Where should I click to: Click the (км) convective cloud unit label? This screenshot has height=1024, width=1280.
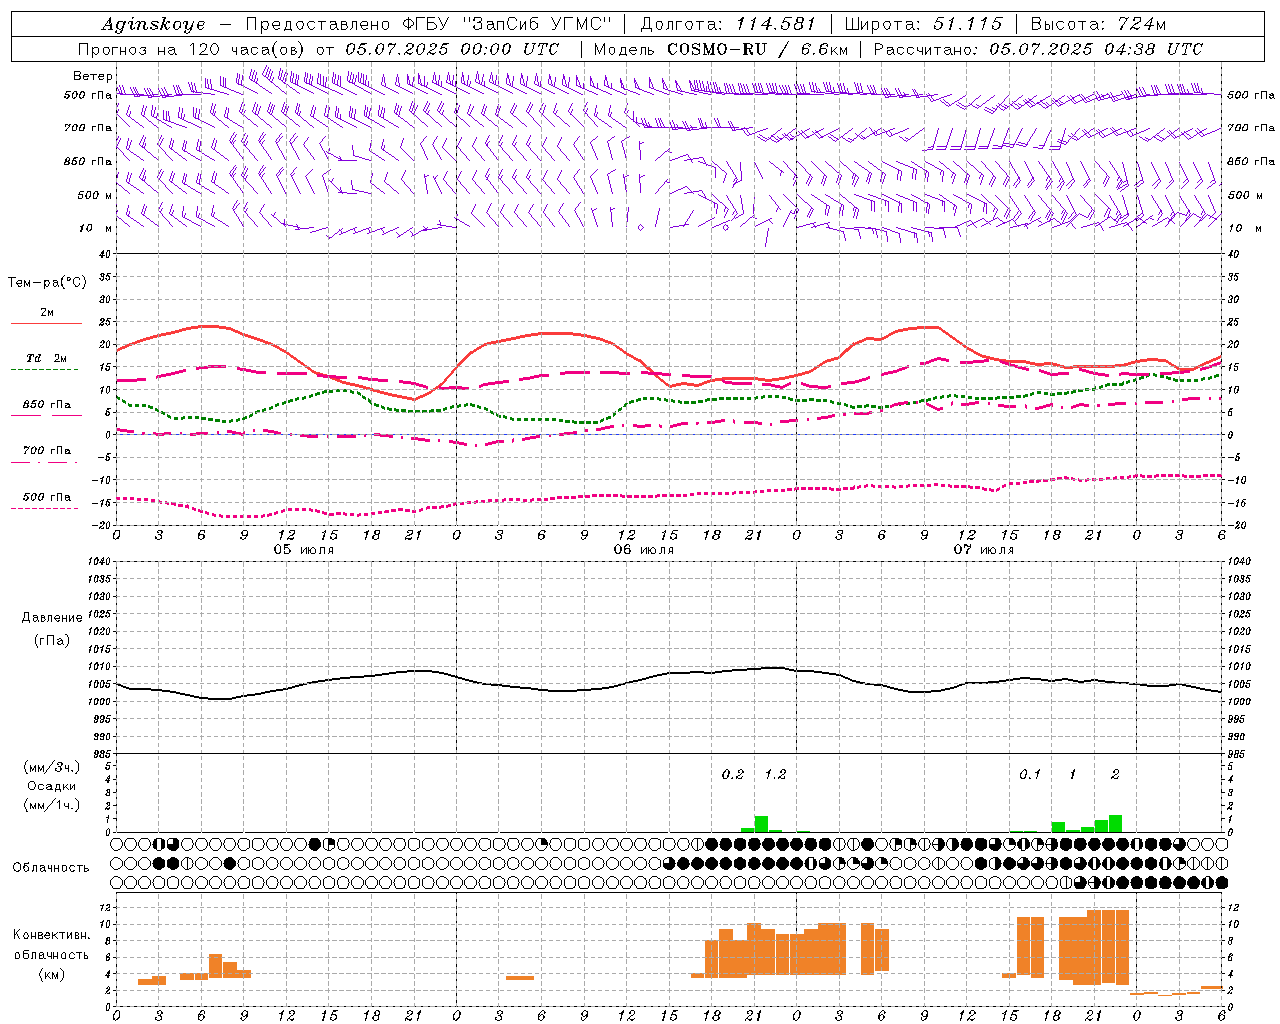coord(51,974)
